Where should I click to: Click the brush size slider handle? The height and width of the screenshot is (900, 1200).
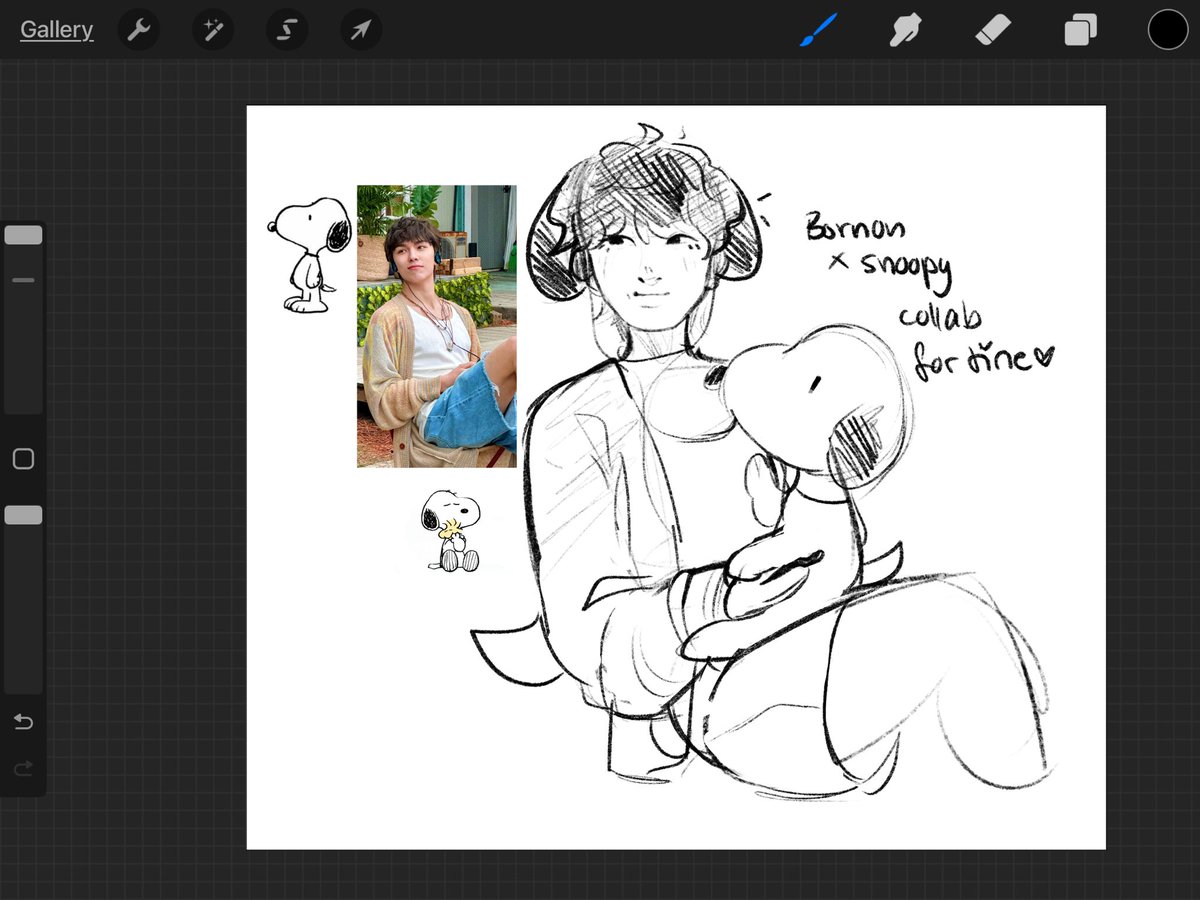click(x=23, y=235)
